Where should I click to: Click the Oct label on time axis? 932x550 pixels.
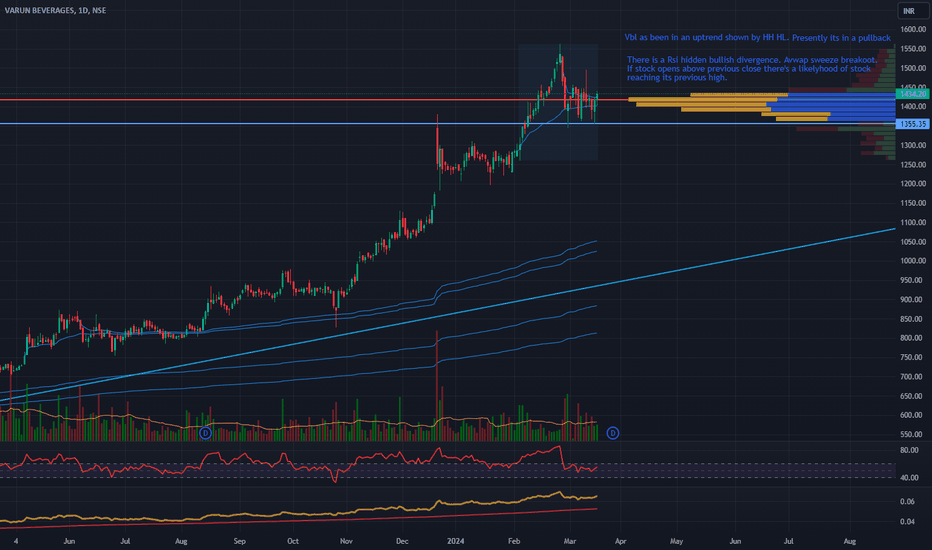[293, 541]
